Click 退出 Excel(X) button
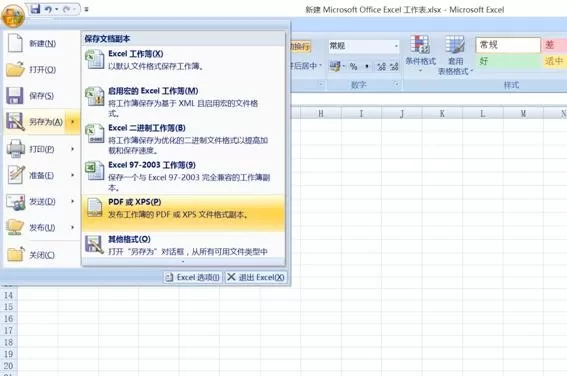The width and height of the screenshot is (567, 376). (256, 277)
